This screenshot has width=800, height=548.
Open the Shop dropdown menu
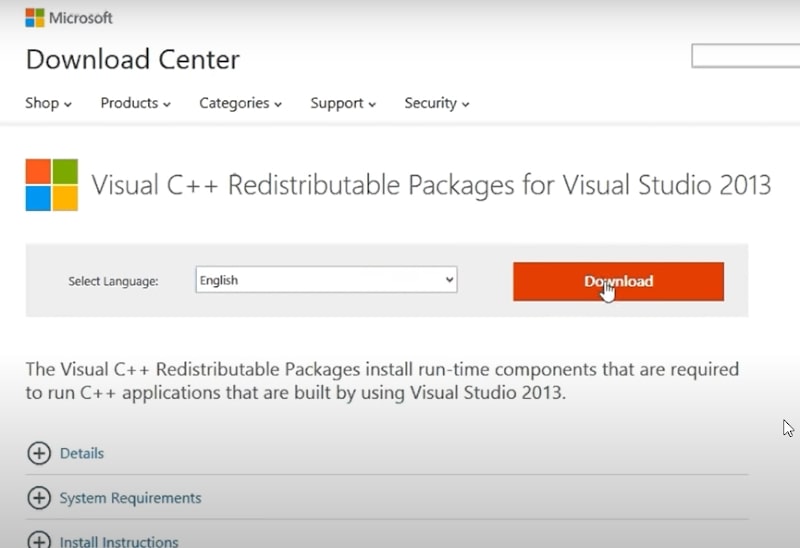coord(48,103)
